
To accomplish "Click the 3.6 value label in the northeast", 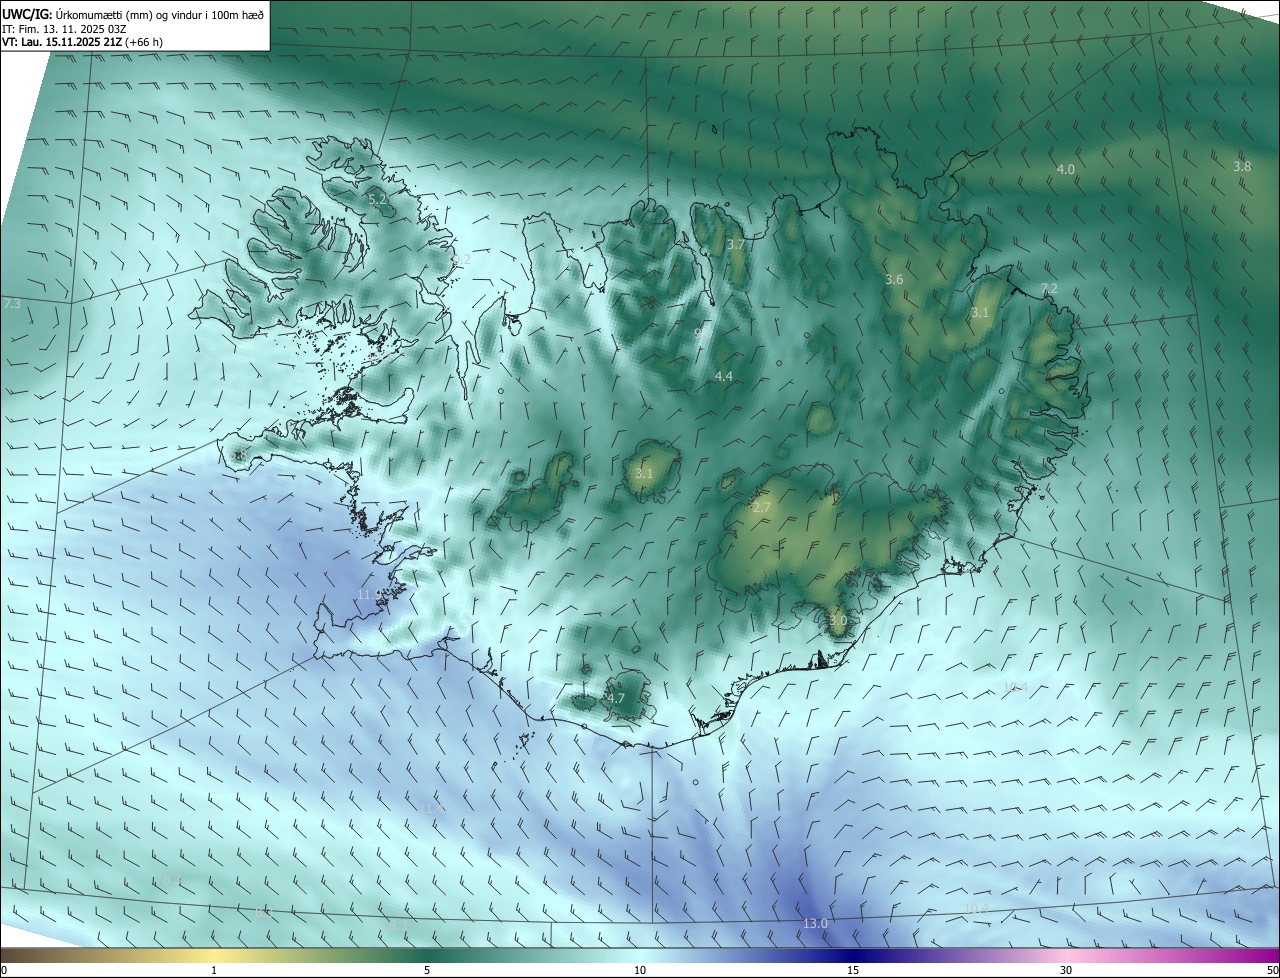I will [x=894, y=280].
